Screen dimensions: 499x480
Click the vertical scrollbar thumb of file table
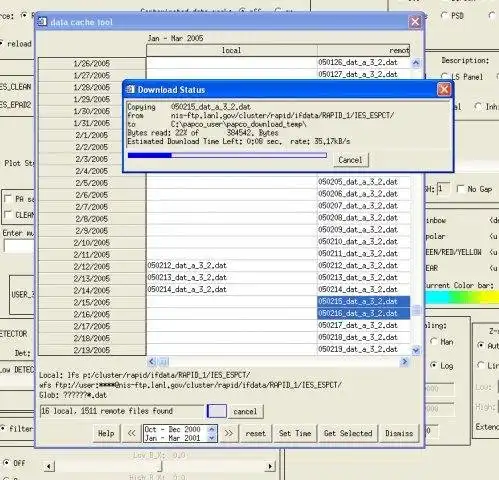click(x=416, y=310)
